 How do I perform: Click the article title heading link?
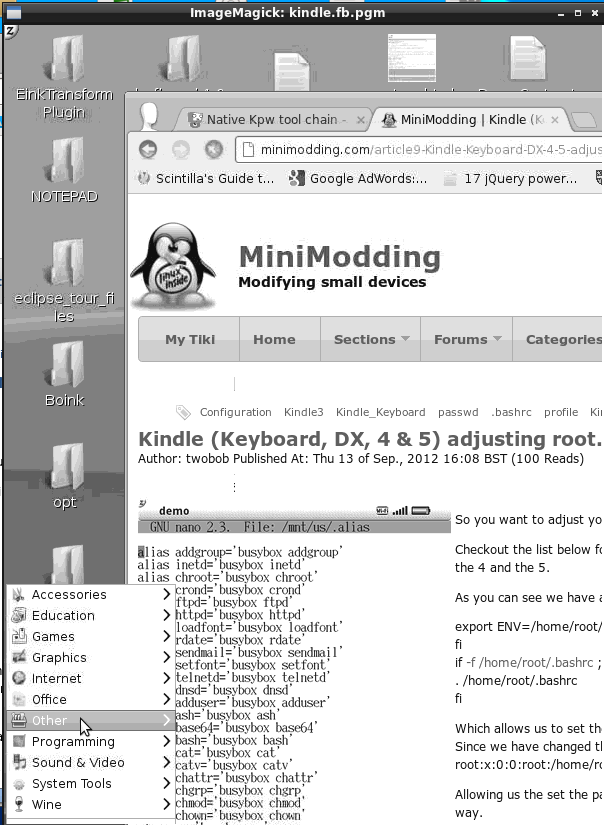pyautogui.click(x=370, y=439)
